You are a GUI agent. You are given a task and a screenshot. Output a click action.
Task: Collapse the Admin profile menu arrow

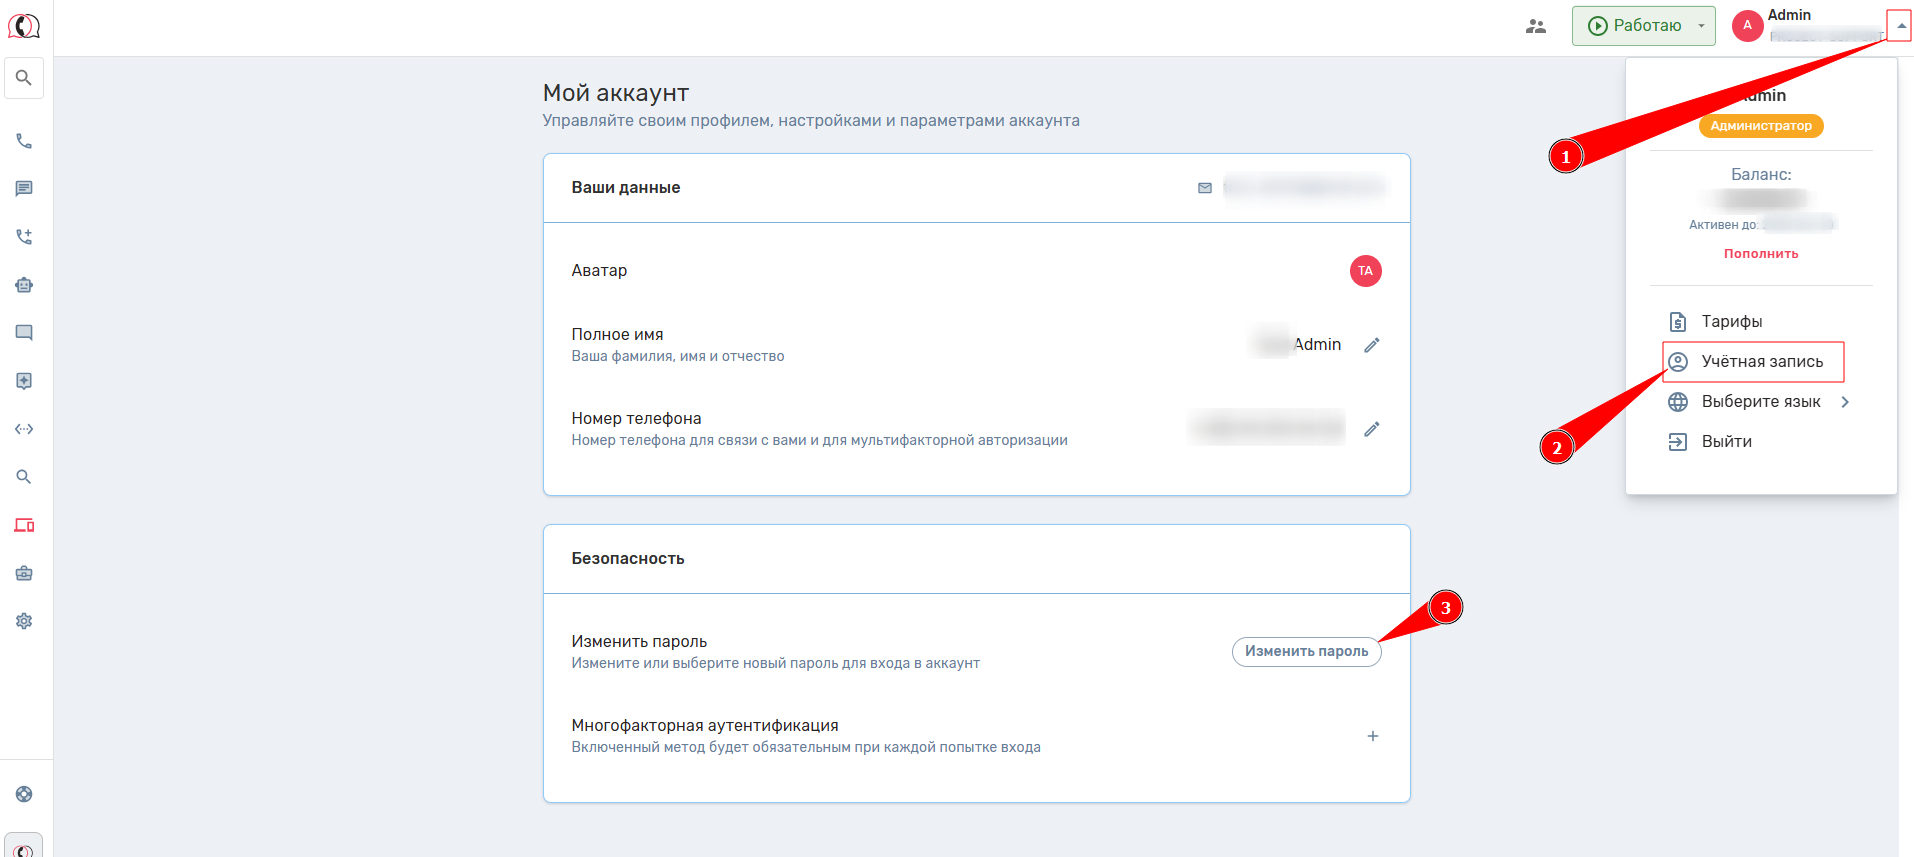pos(1900,26)
